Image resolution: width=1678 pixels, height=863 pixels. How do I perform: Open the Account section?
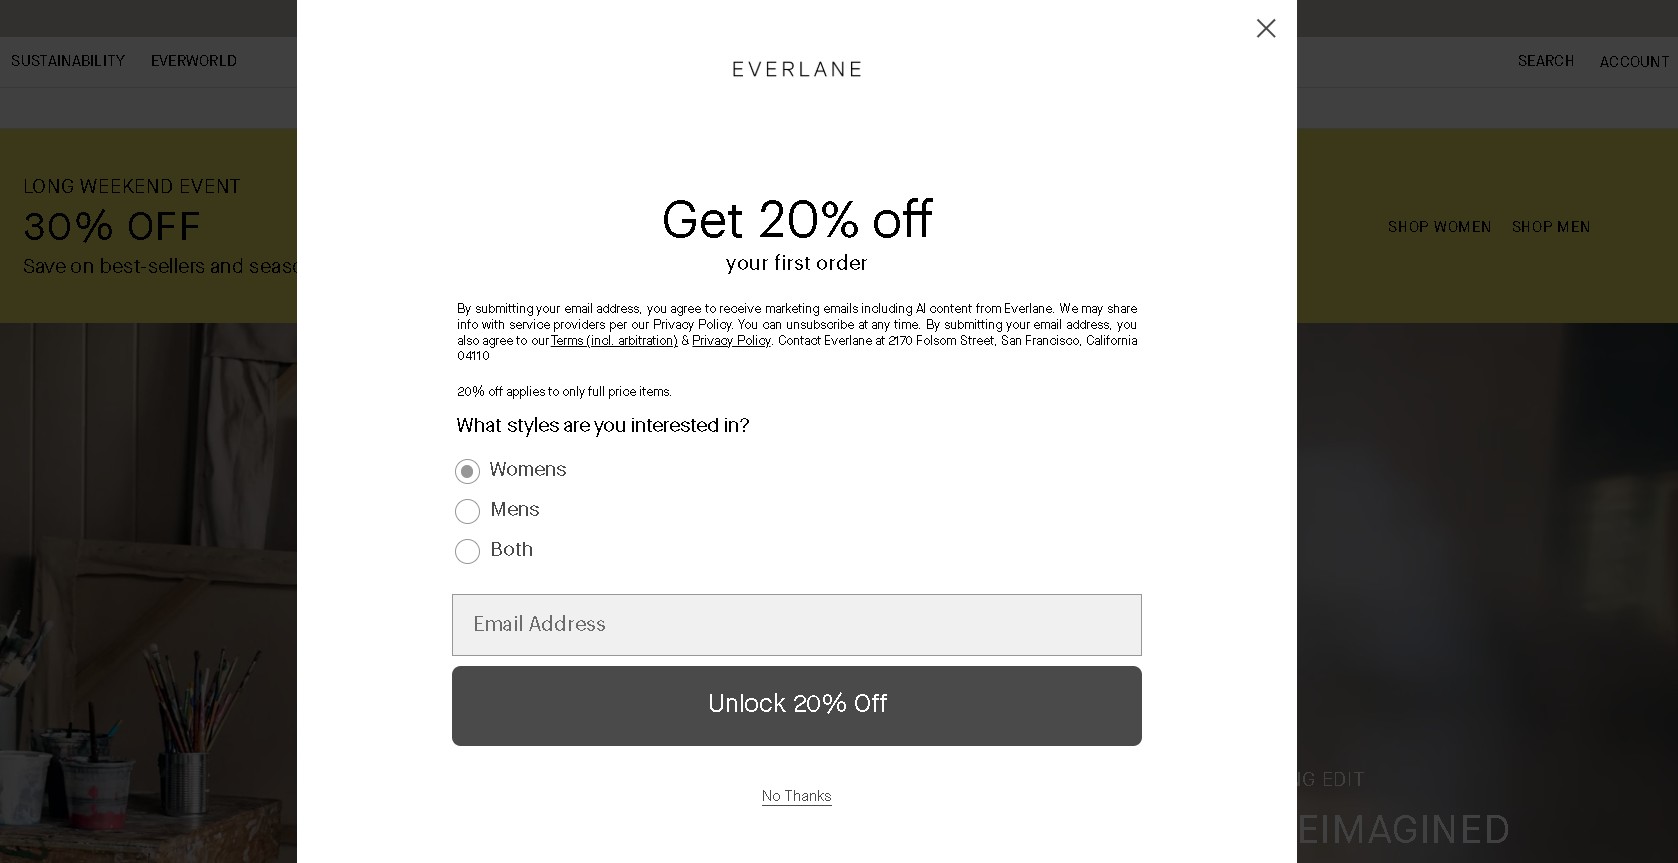click(x=1633, y=61)
